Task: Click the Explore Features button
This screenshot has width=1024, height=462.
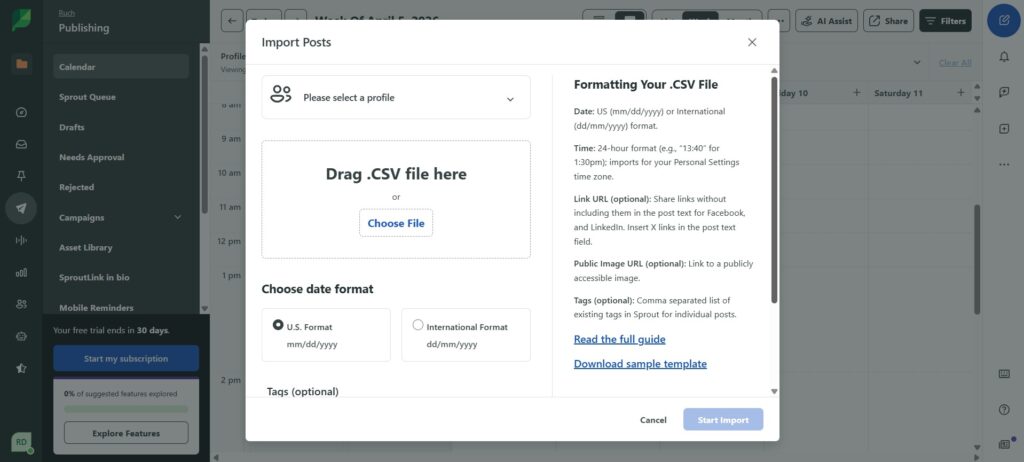Action: 126,433
